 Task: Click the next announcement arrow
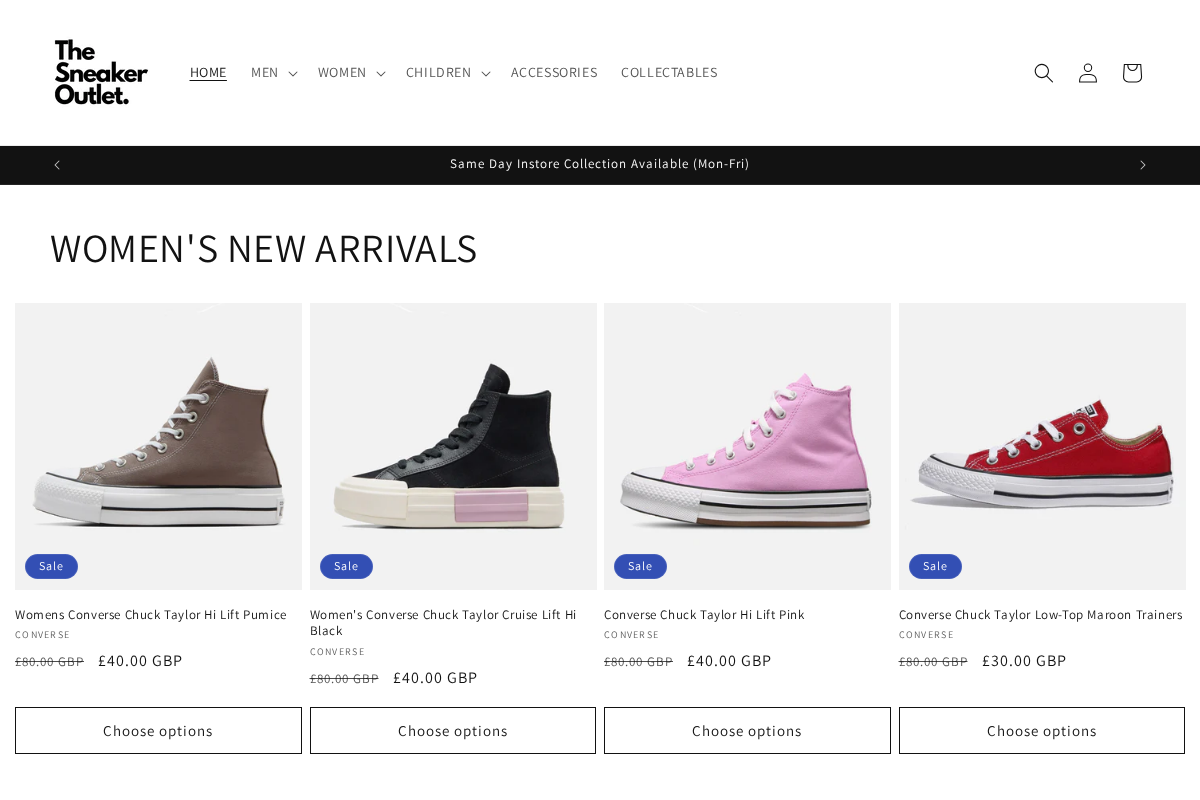[1142, 164]
